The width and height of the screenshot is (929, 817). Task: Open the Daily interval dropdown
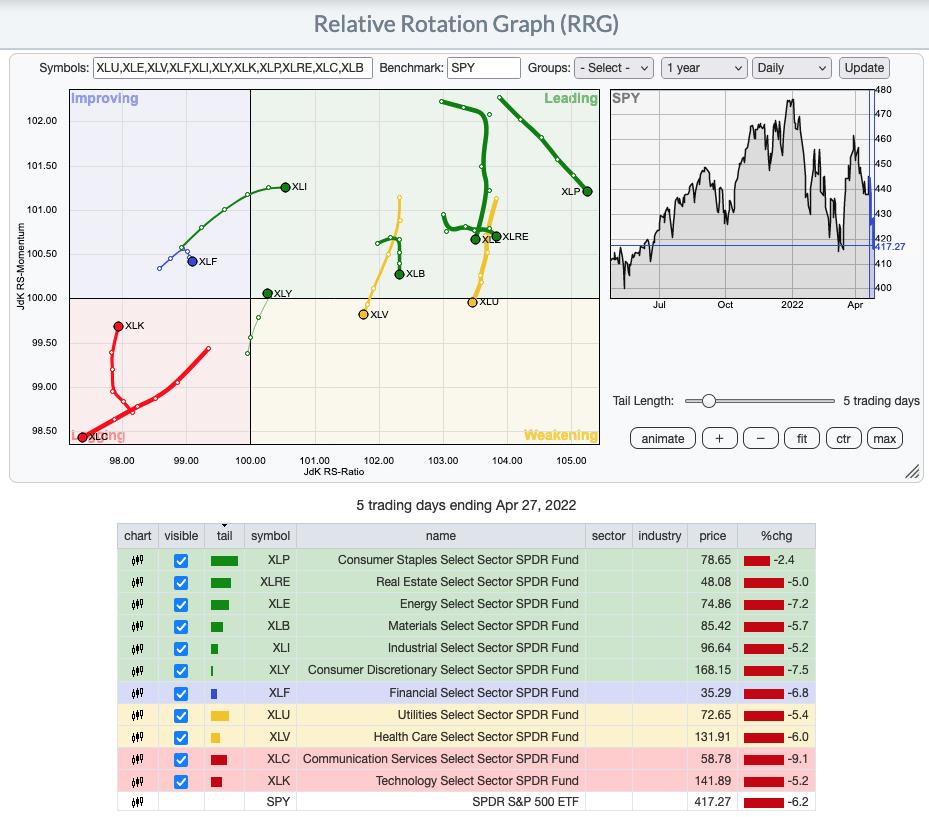[x=792, y=68]
